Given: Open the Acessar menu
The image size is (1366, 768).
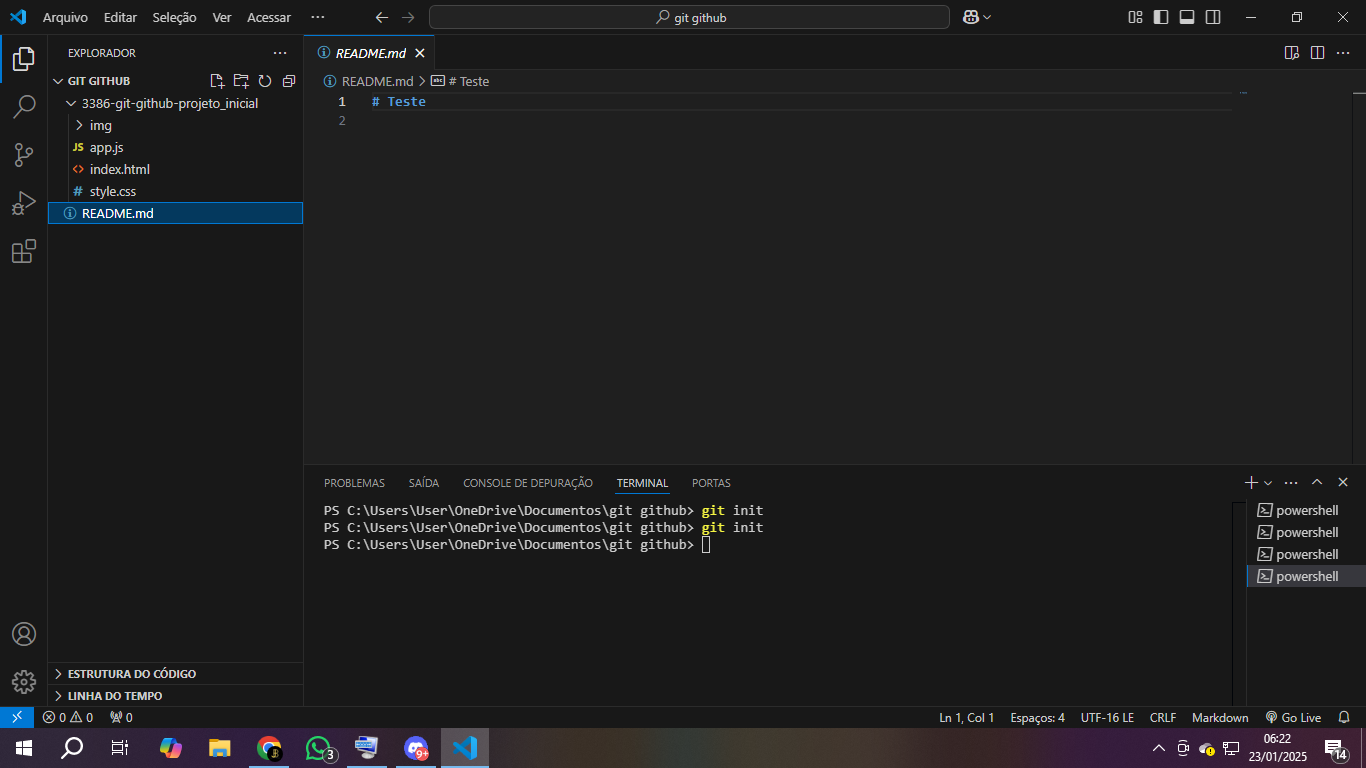Looking at the screenshot, I should coord(269,17).
